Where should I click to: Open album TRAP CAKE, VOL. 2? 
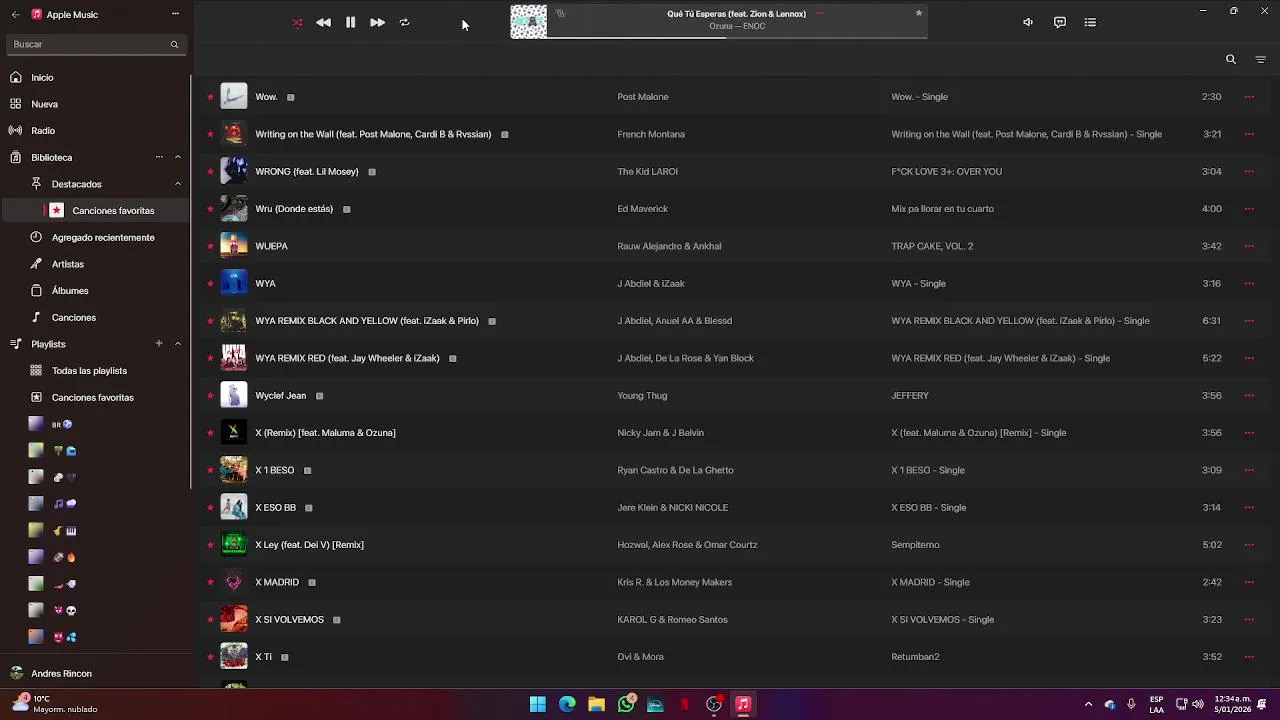[x=932, y=246]
